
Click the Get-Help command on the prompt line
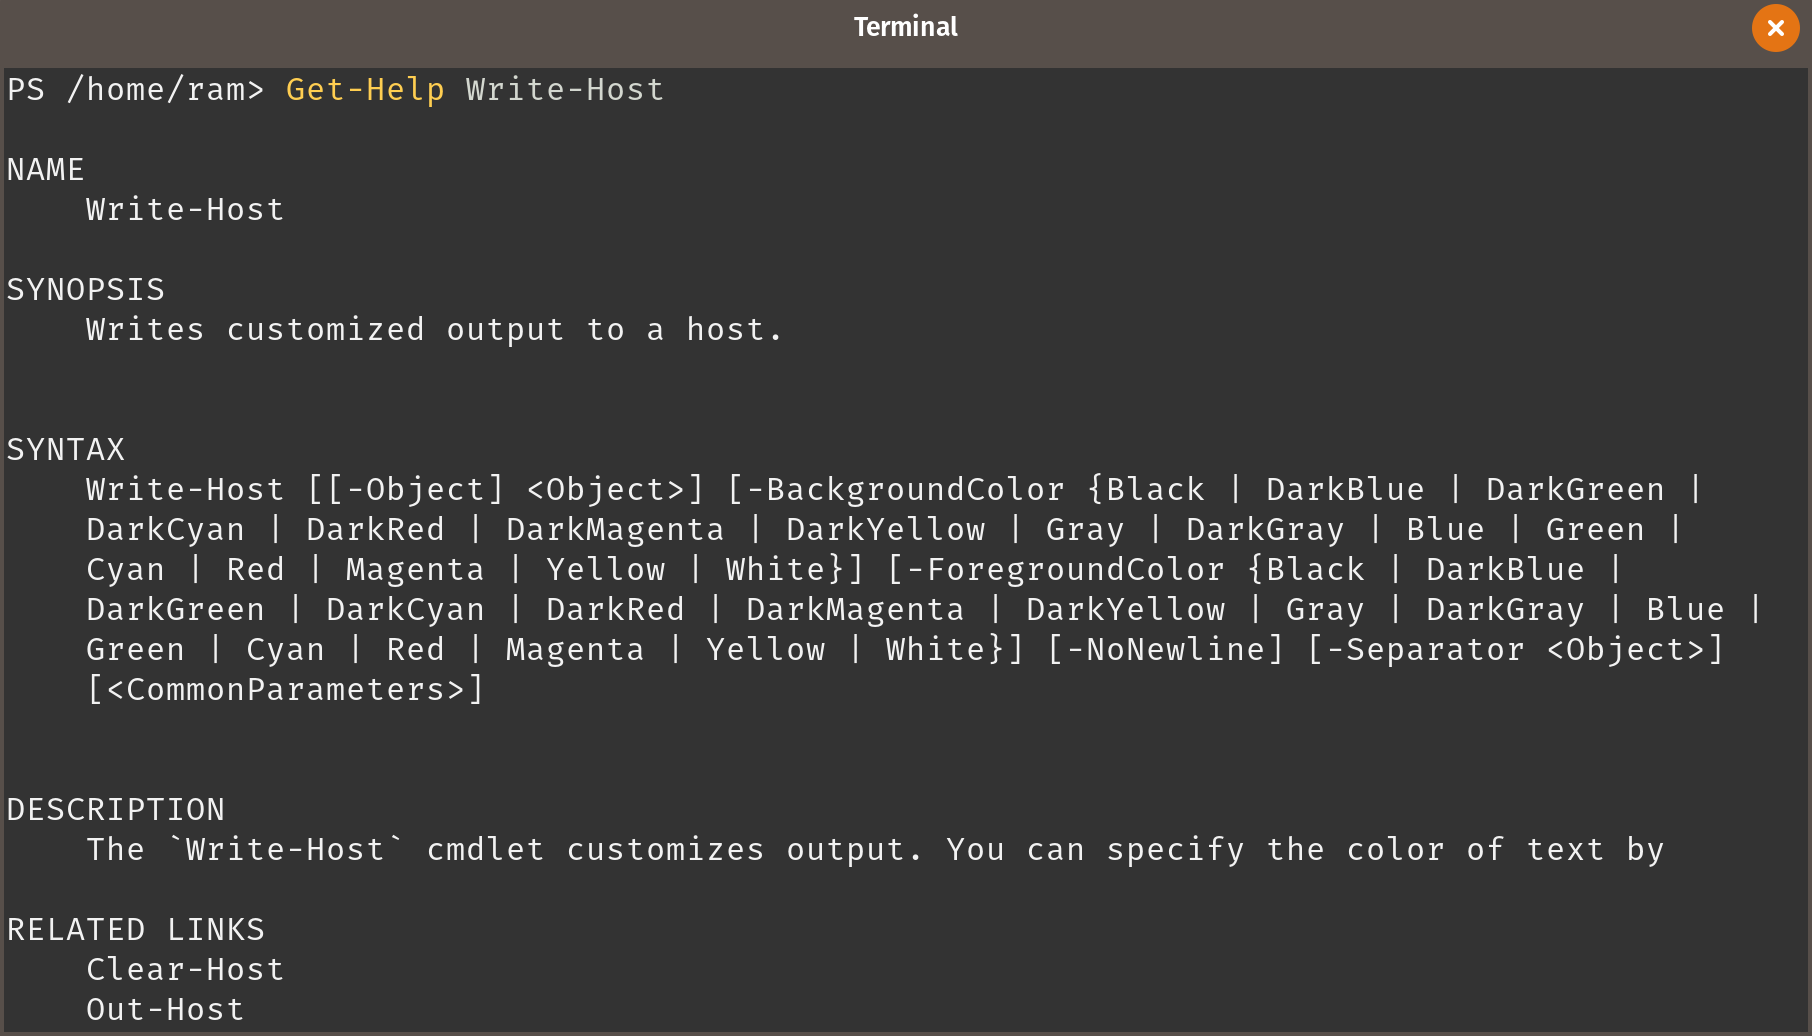(365, 90)
